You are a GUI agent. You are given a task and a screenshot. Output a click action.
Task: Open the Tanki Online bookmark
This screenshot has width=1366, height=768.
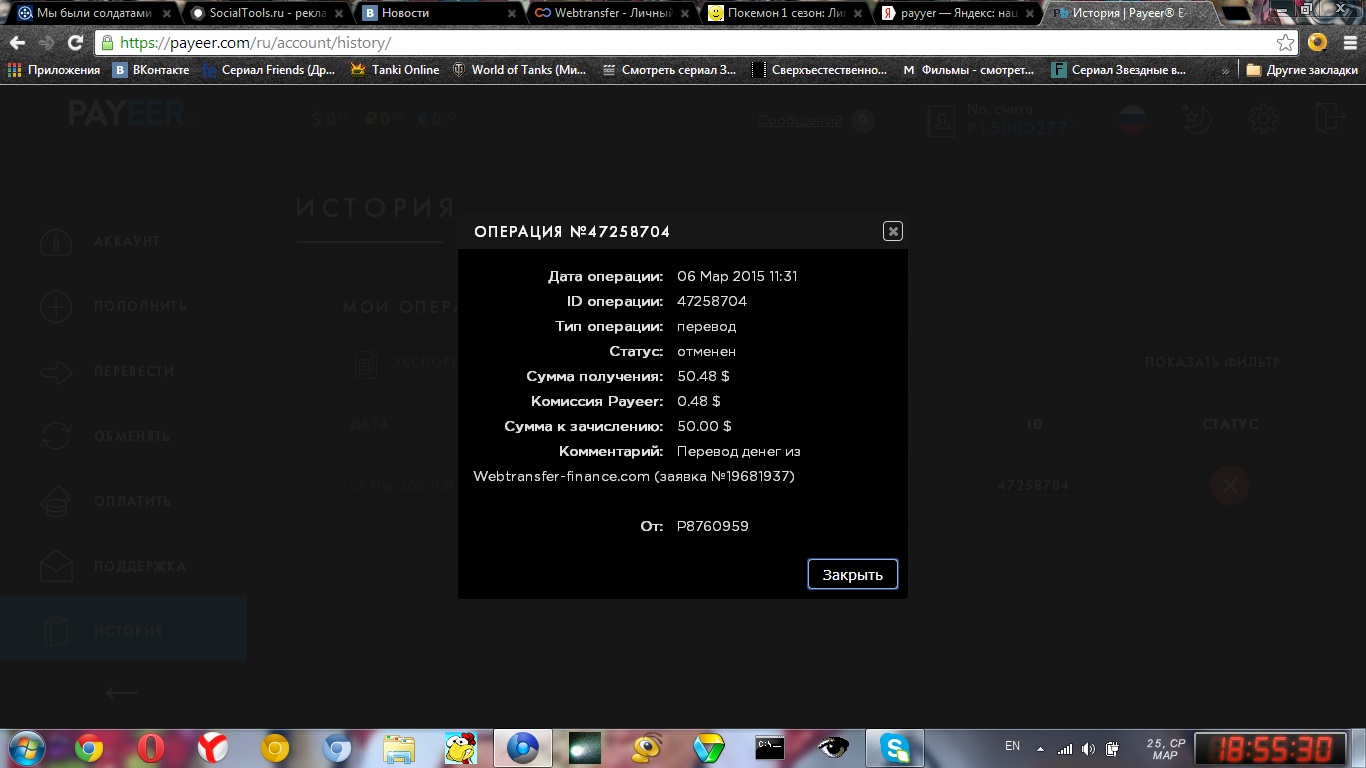(395, 70)
